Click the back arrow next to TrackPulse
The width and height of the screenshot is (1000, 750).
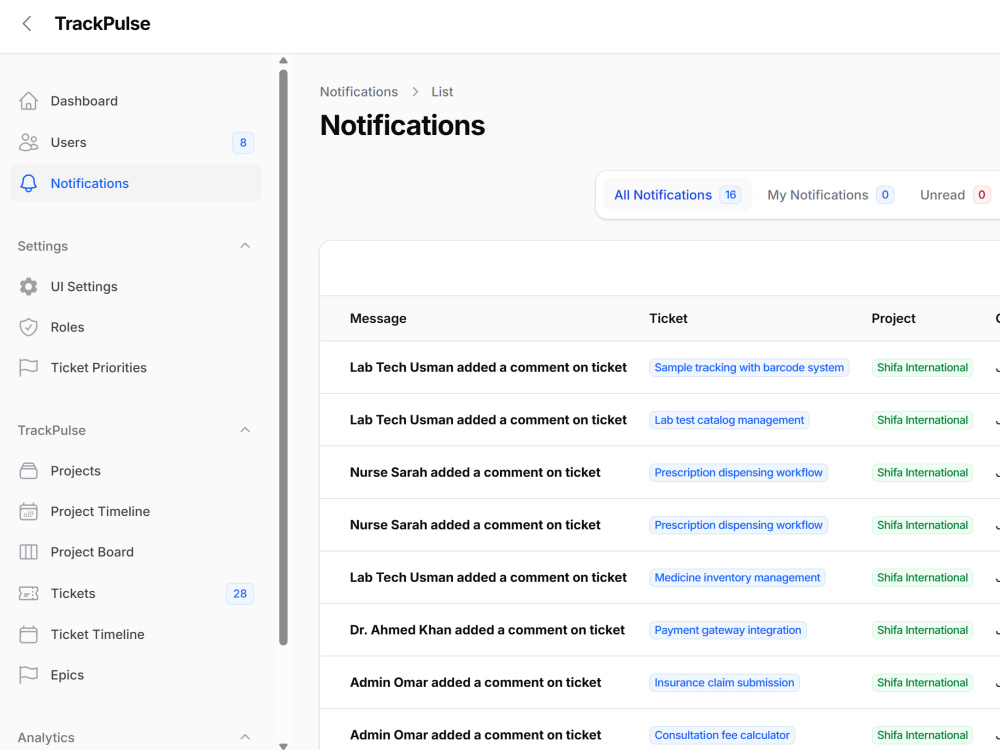pos(27,24)
